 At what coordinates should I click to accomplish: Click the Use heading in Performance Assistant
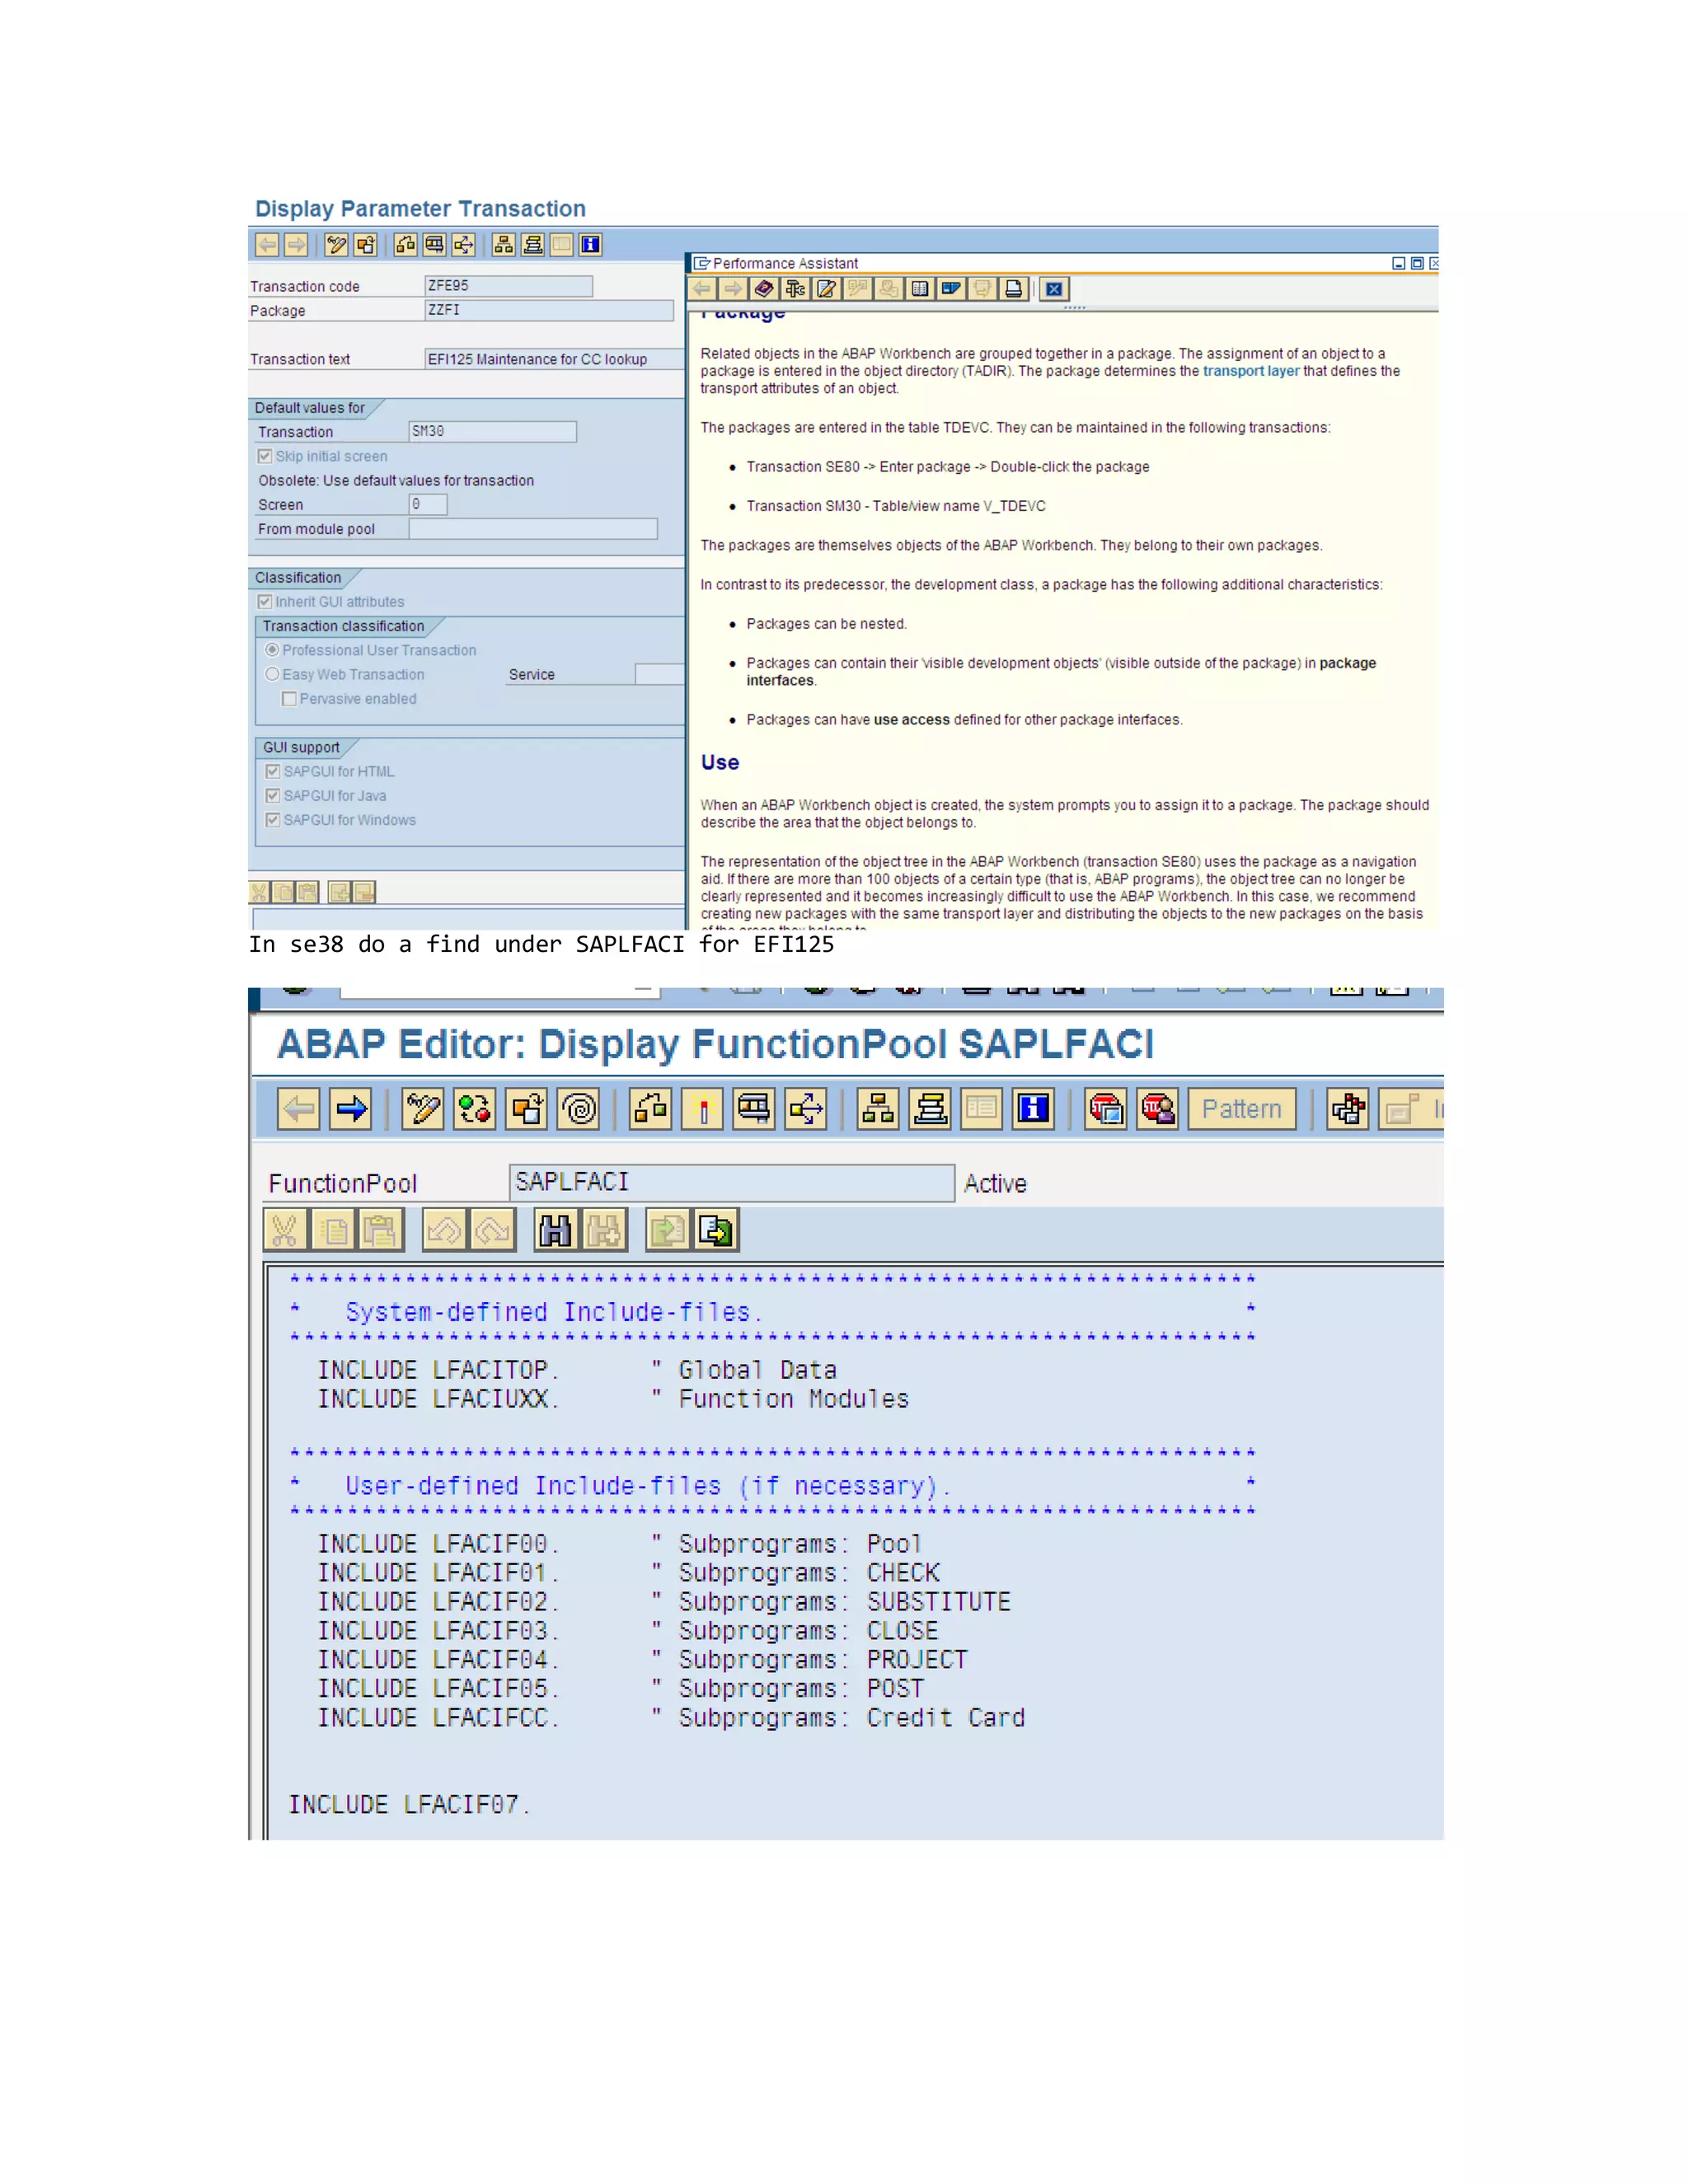point(720,762)
